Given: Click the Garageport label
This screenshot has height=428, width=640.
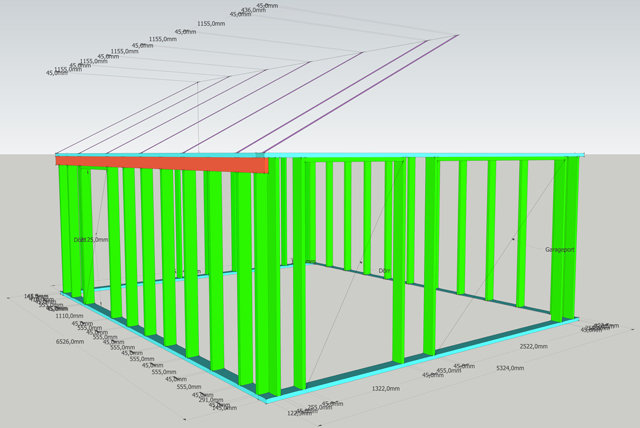Looking at the screenshot, I should pos(559,249).
